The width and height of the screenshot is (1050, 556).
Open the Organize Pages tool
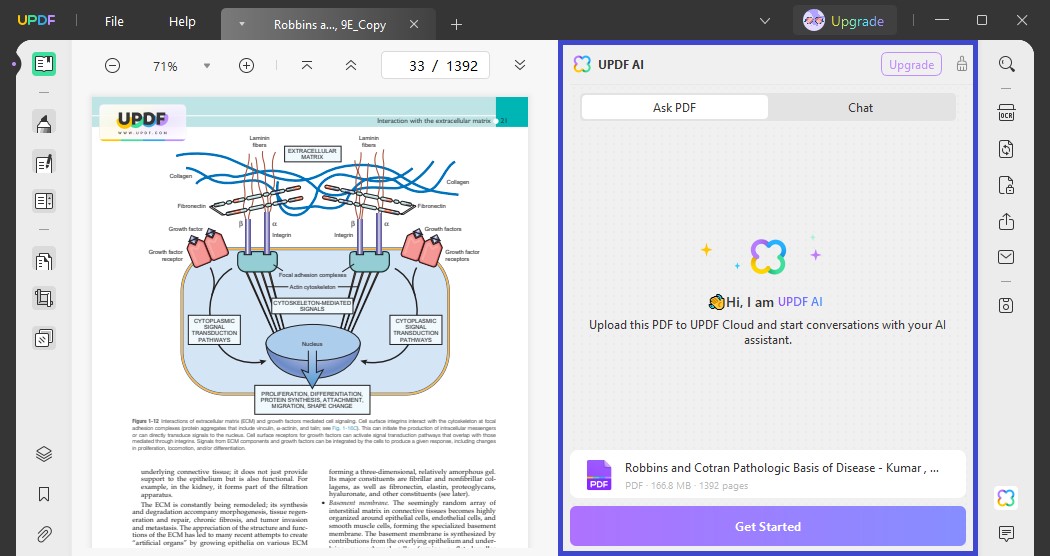(x=44, y=262)
